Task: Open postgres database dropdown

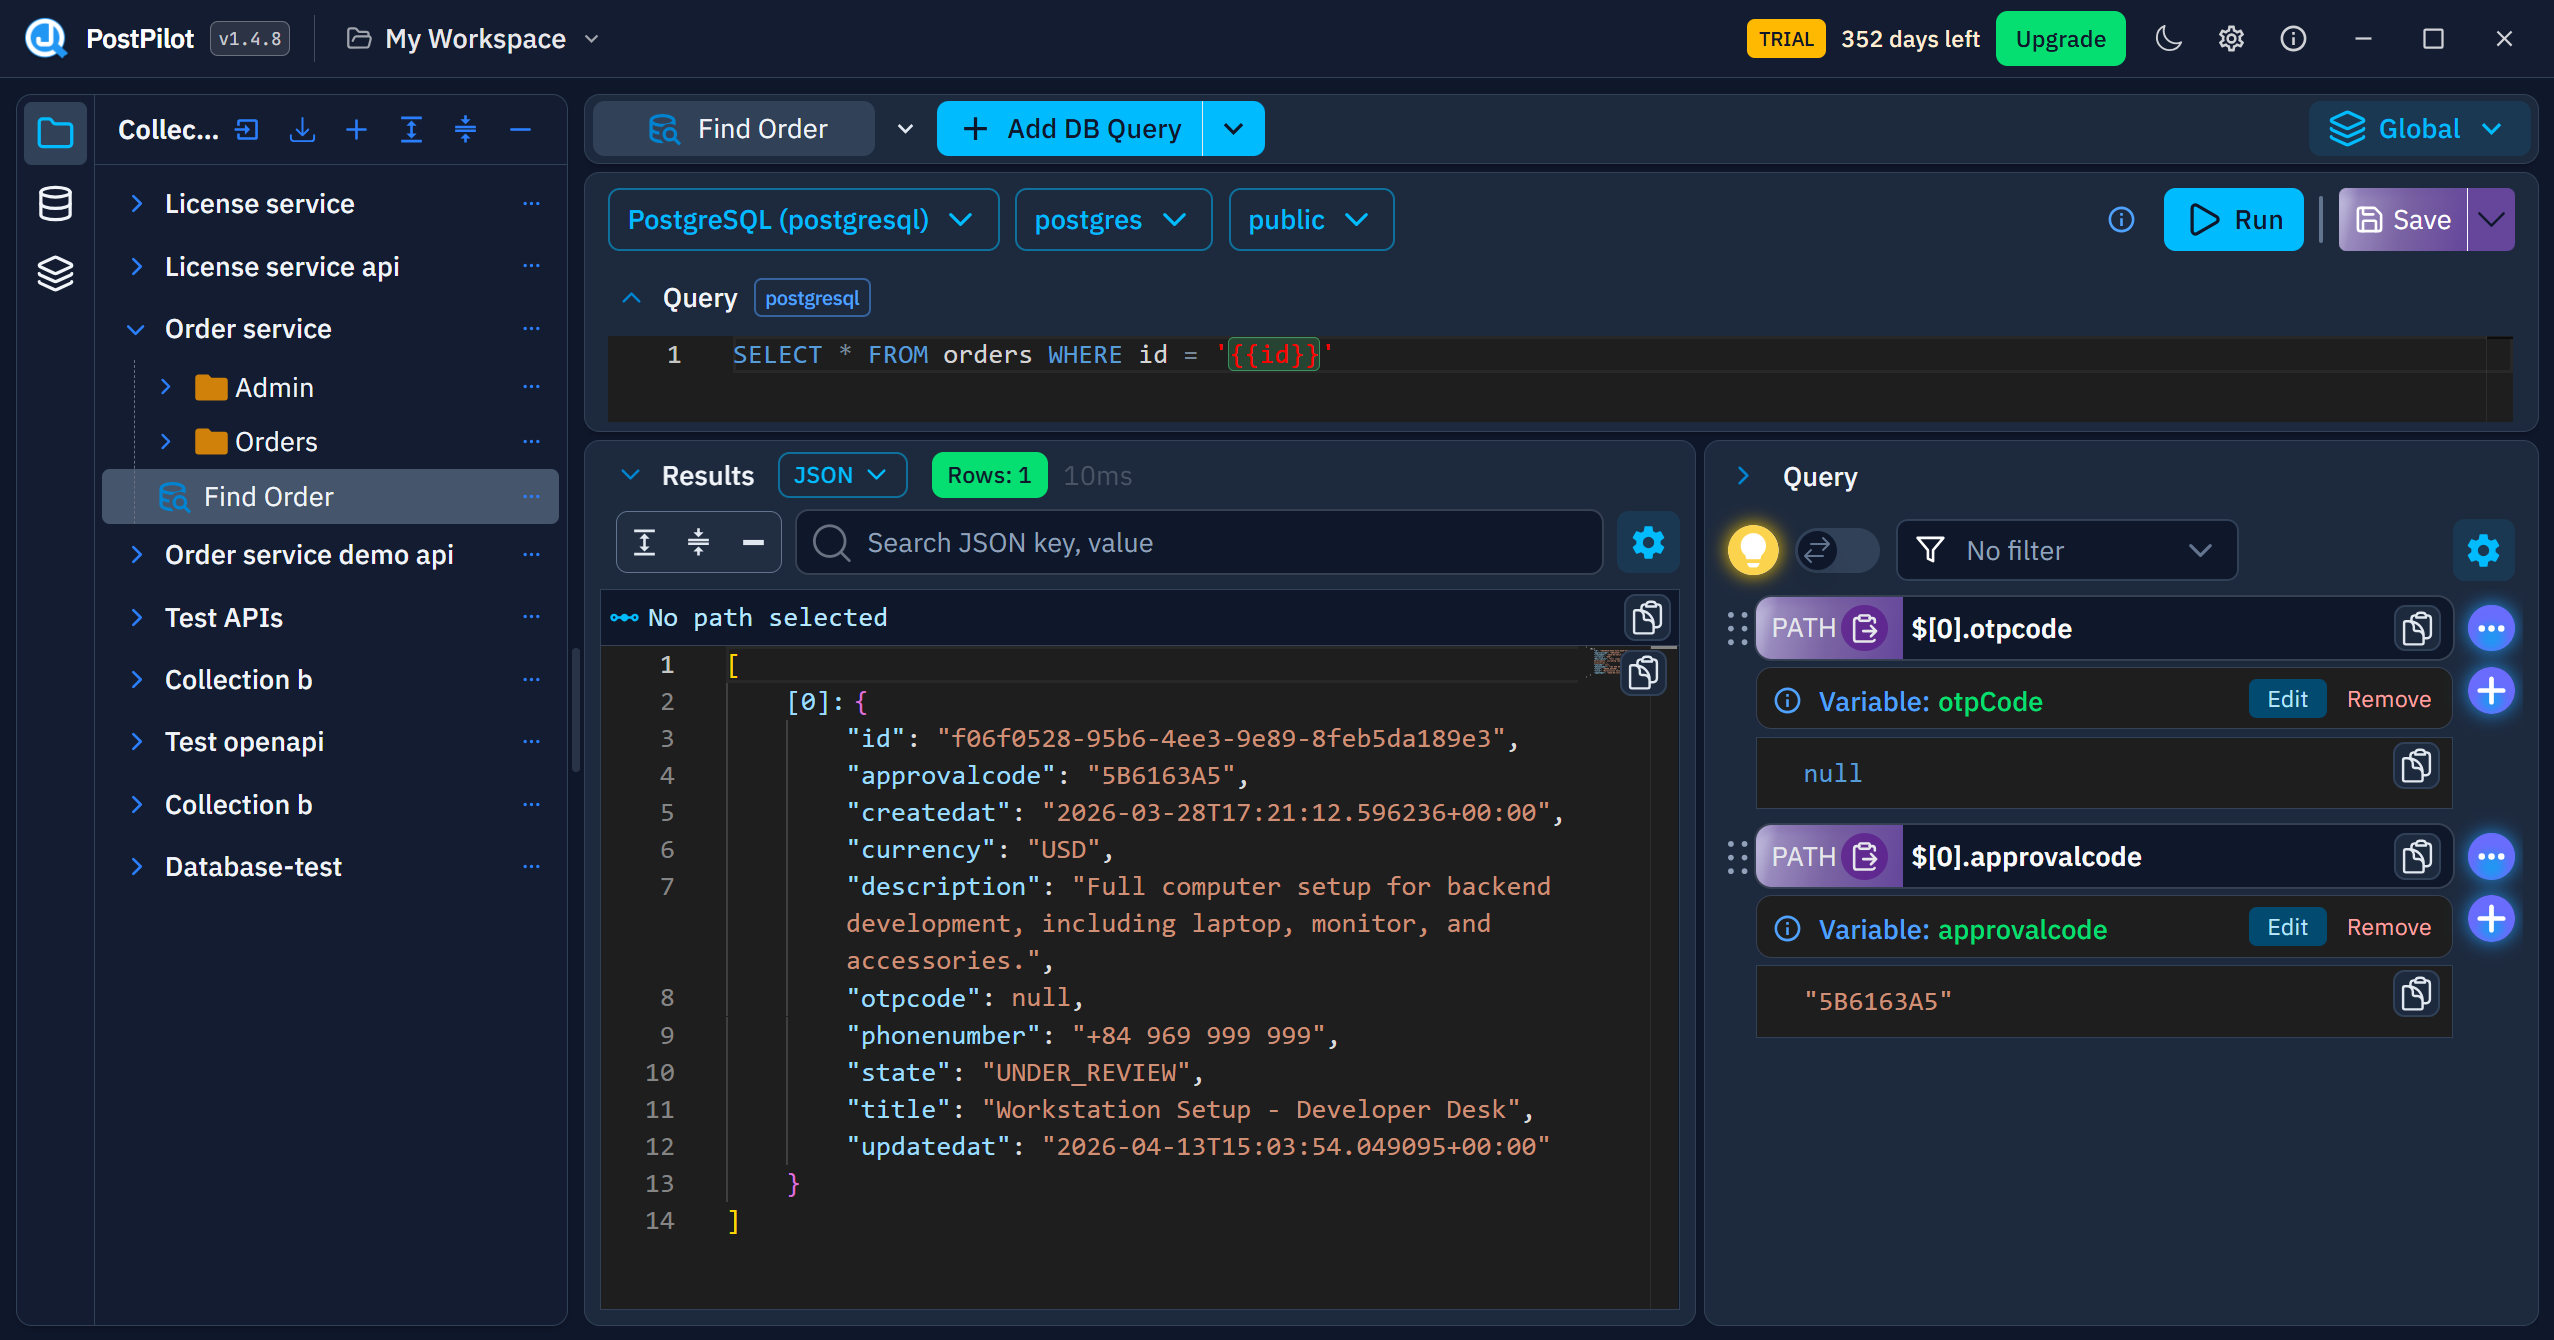Action: pyautogui.click(x=1113, y=220)
